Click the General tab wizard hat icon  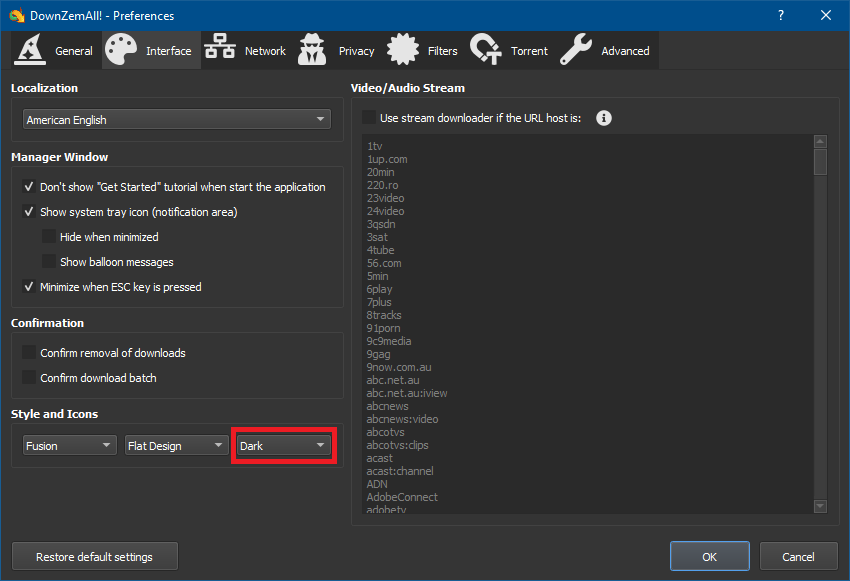click(30, 50)
